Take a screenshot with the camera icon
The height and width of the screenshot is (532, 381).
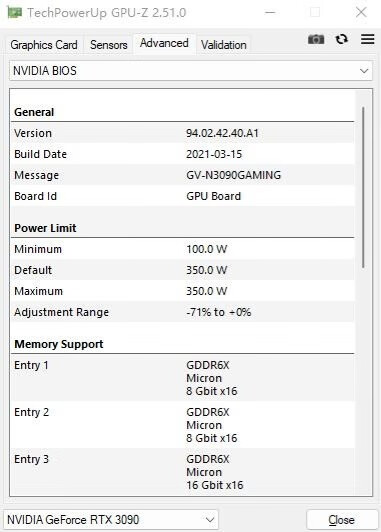point(316,39)
